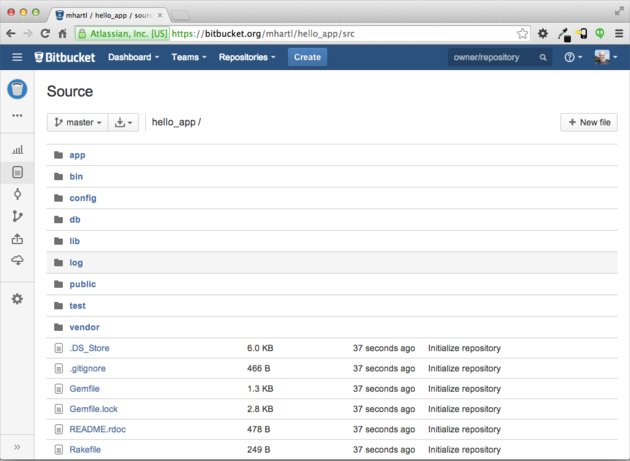
Task: Reload the page with browser refresh icon
Action: coord(45,34)
